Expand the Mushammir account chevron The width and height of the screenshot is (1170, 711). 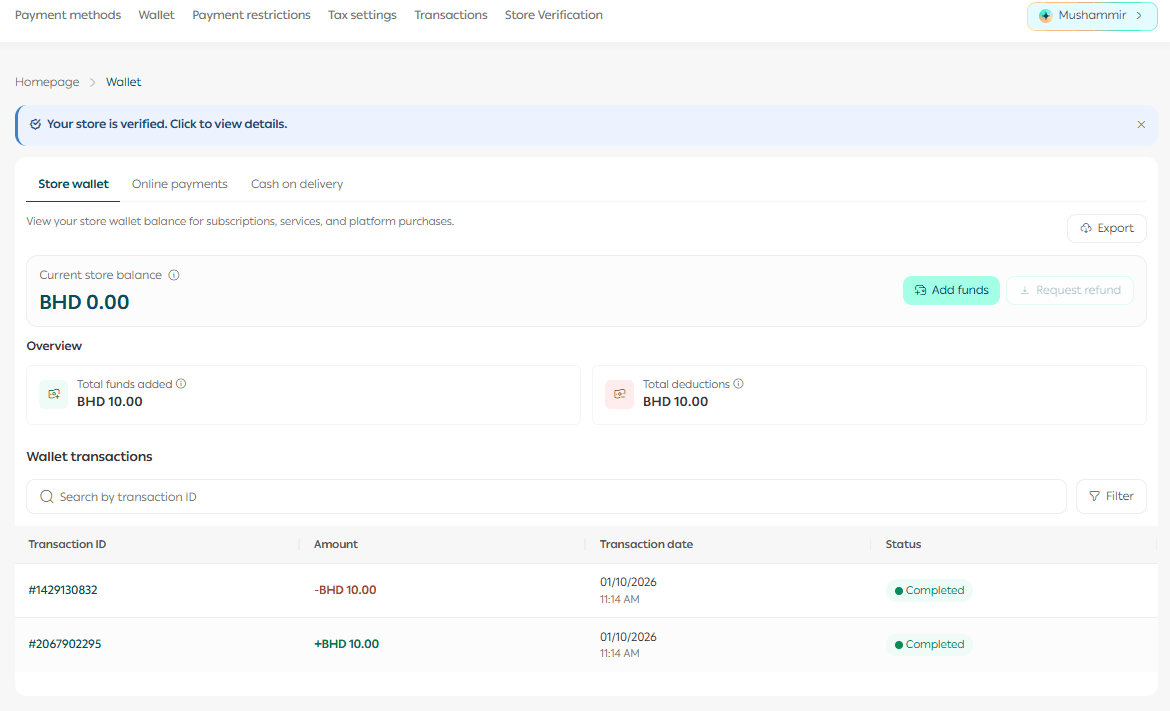pyautogui.click(x=1139, y=16)
